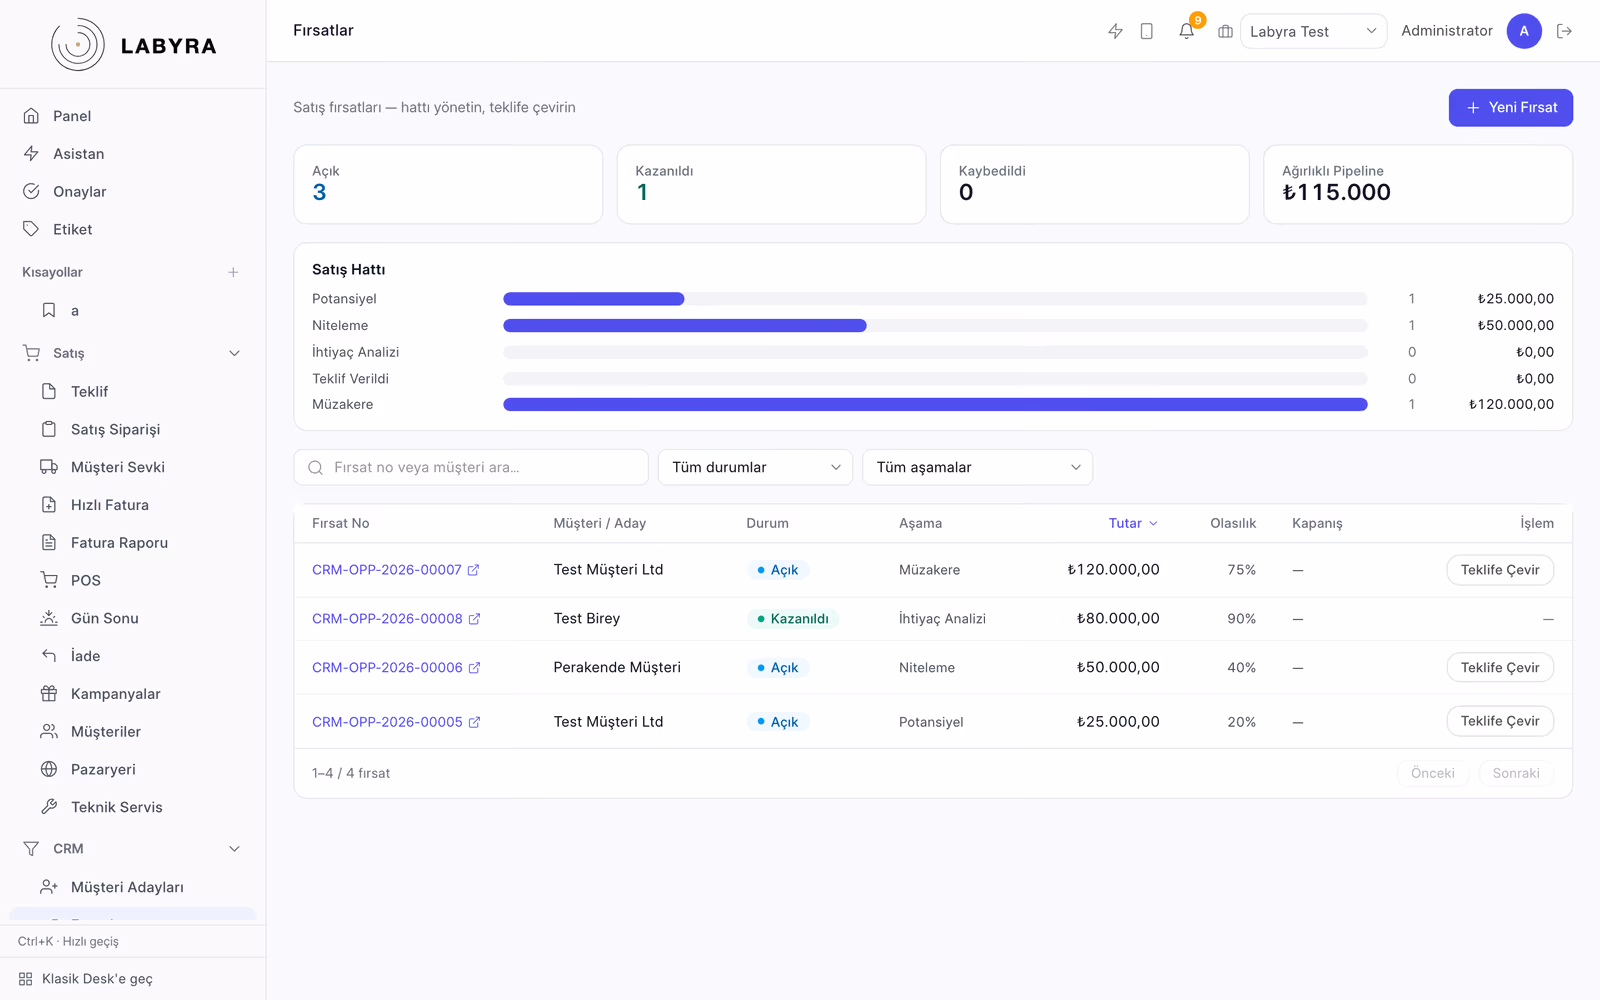Viewport: 1600px width, 1000px height.
Task: Click the Kaybedildi summary card
Action: point(1094,184)
